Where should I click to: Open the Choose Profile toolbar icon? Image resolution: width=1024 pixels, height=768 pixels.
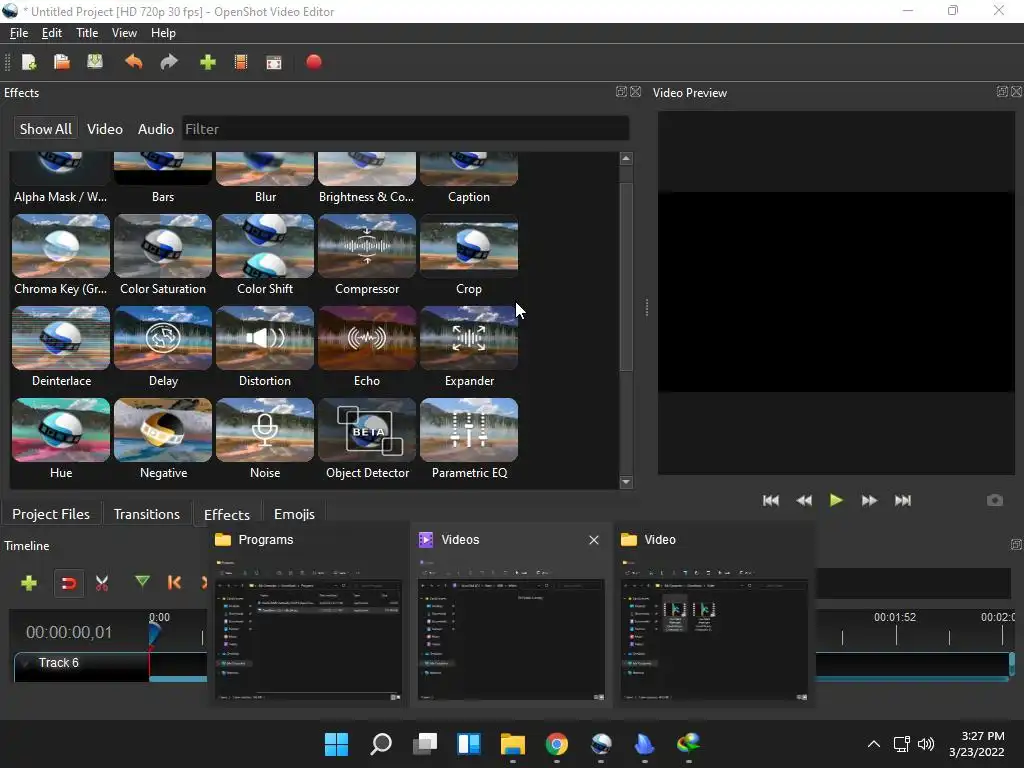click(x=241, y=62)
